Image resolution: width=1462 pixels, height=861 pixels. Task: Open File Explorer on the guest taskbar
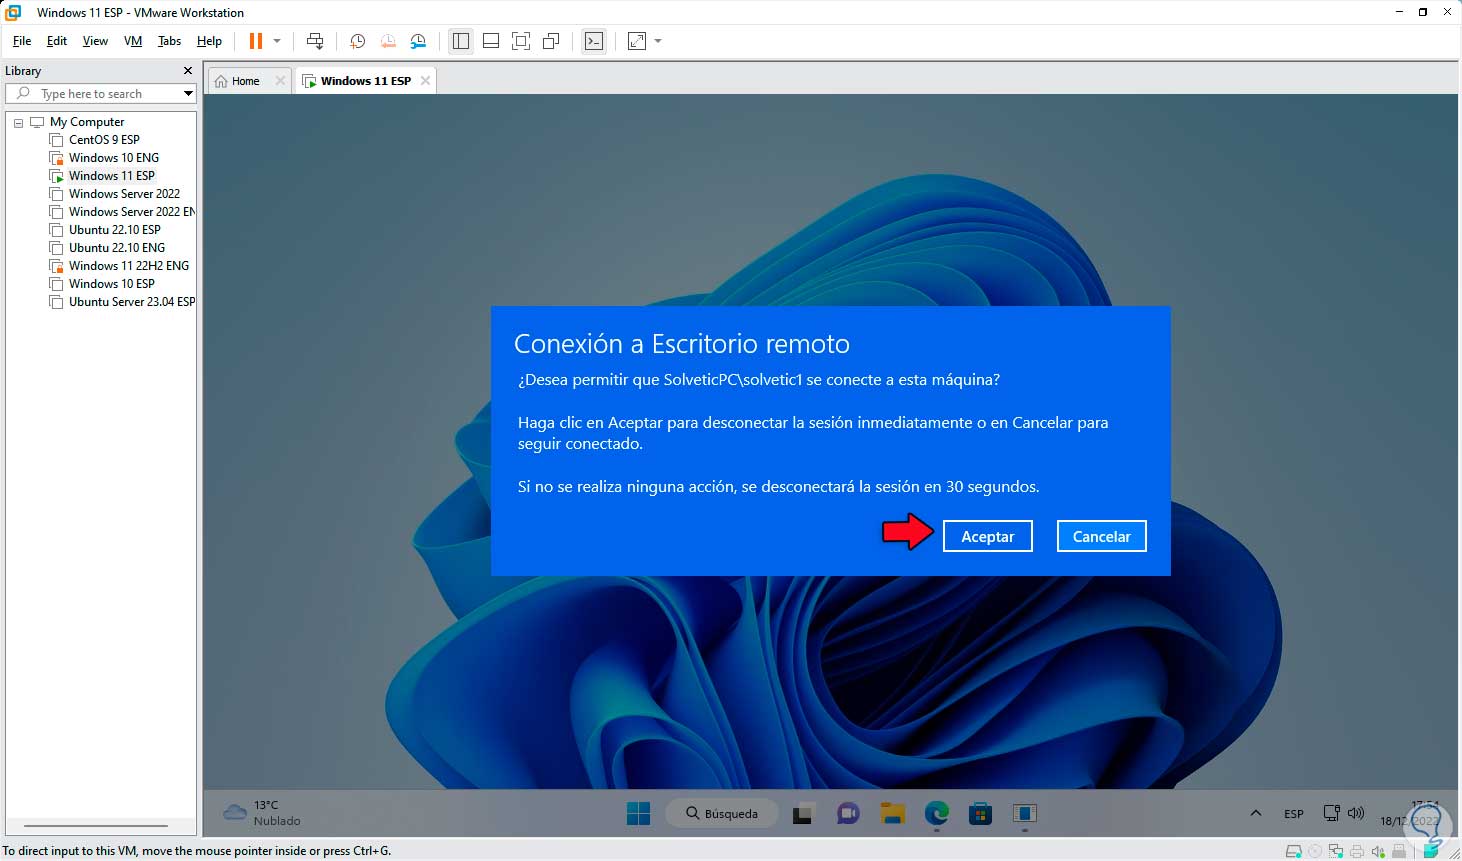point(893,814)
